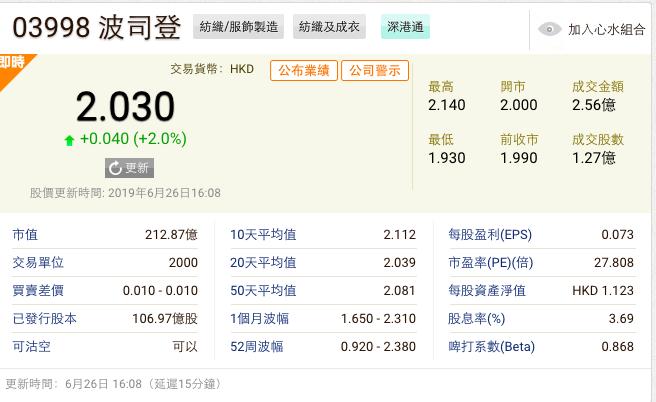Viewport: 656px width, 402px height.
Task: Click the spread value 0.010 - 0.010
Action: pyautogui.click(x=160, y=291)
